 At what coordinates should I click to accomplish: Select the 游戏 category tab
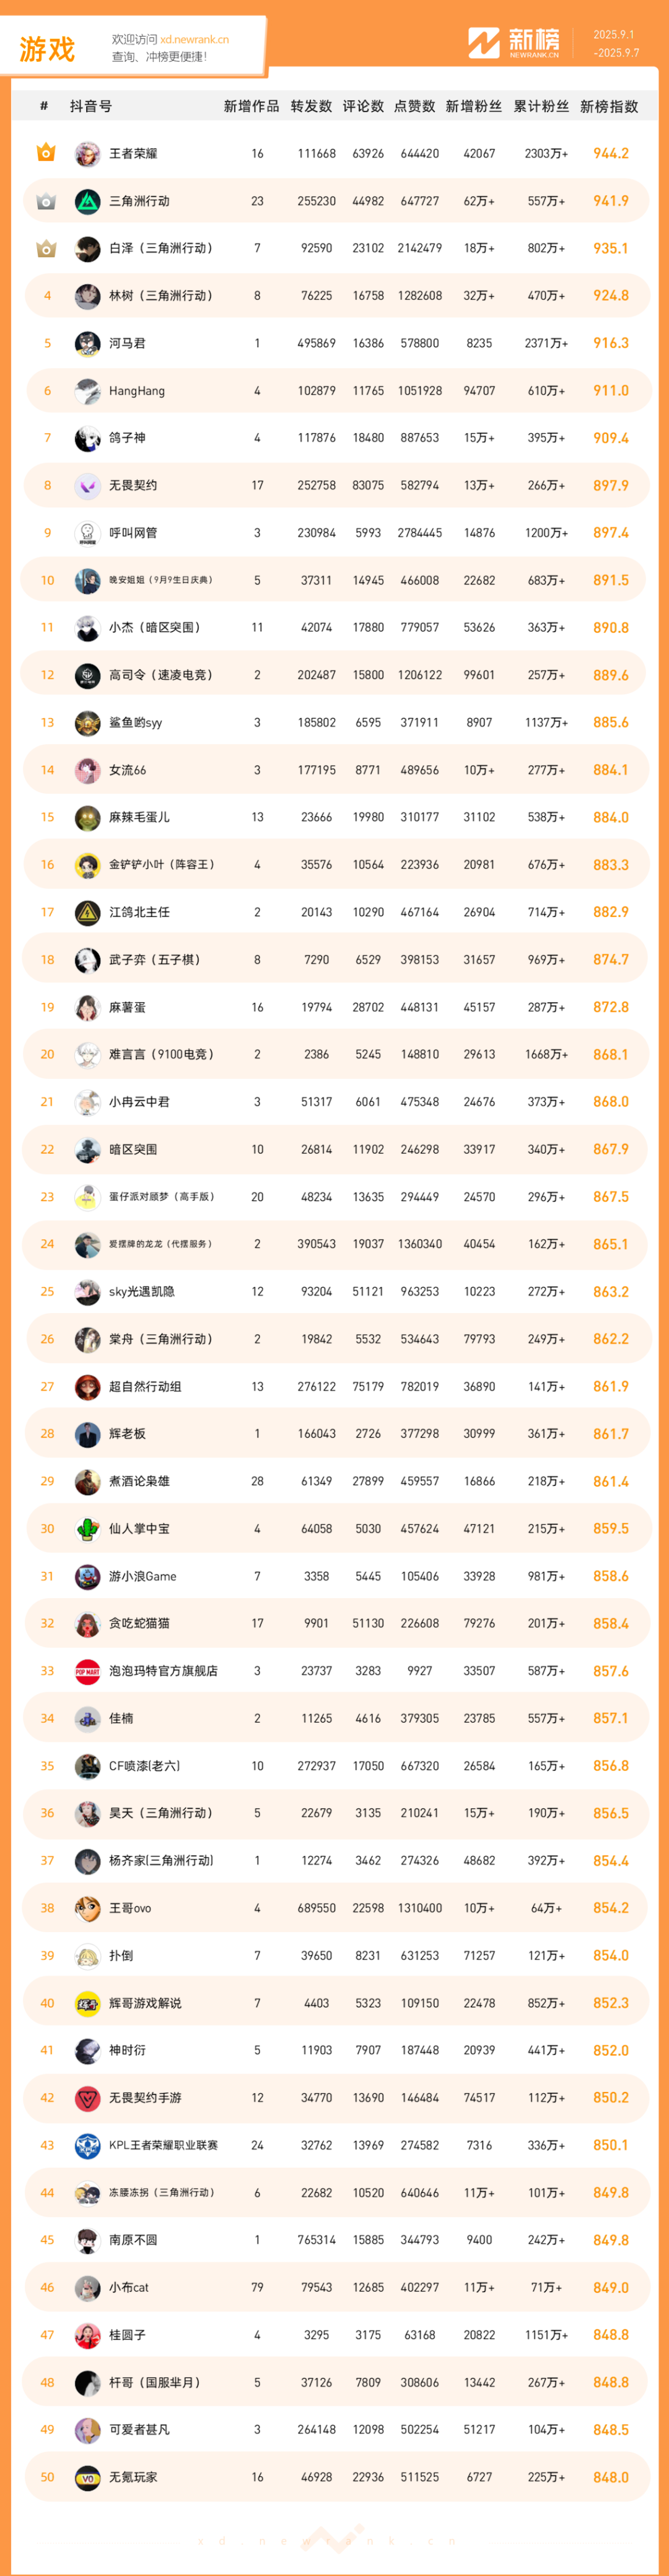(47, 49)
